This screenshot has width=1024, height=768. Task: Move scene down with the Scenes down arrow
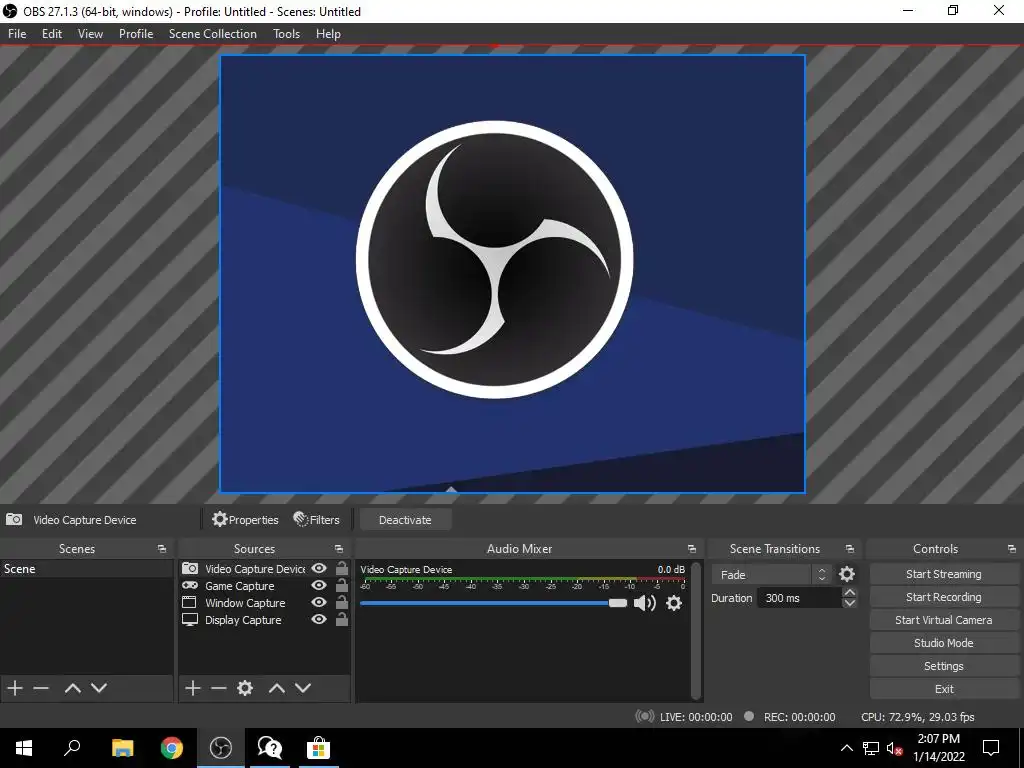tap(99, 688)
